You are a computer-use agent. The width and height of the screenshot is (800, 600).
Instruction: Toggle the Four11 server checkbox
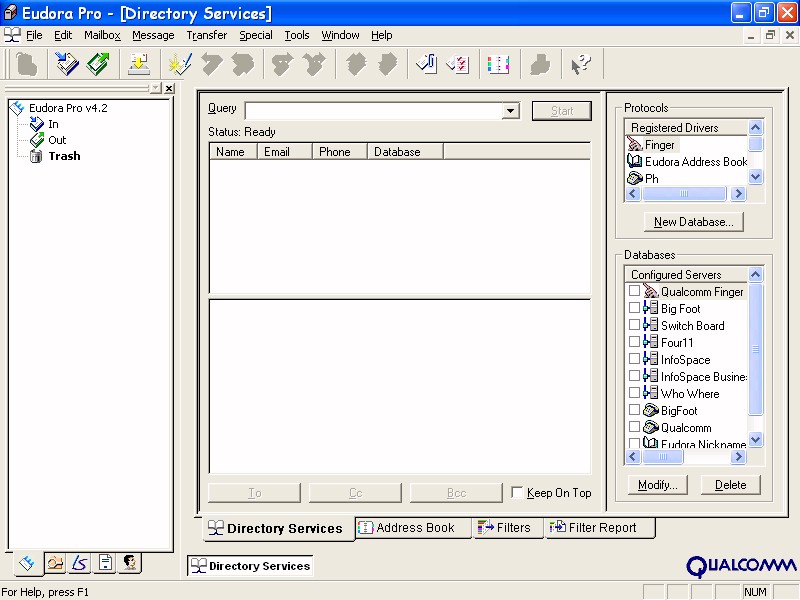tap(634, 341)
